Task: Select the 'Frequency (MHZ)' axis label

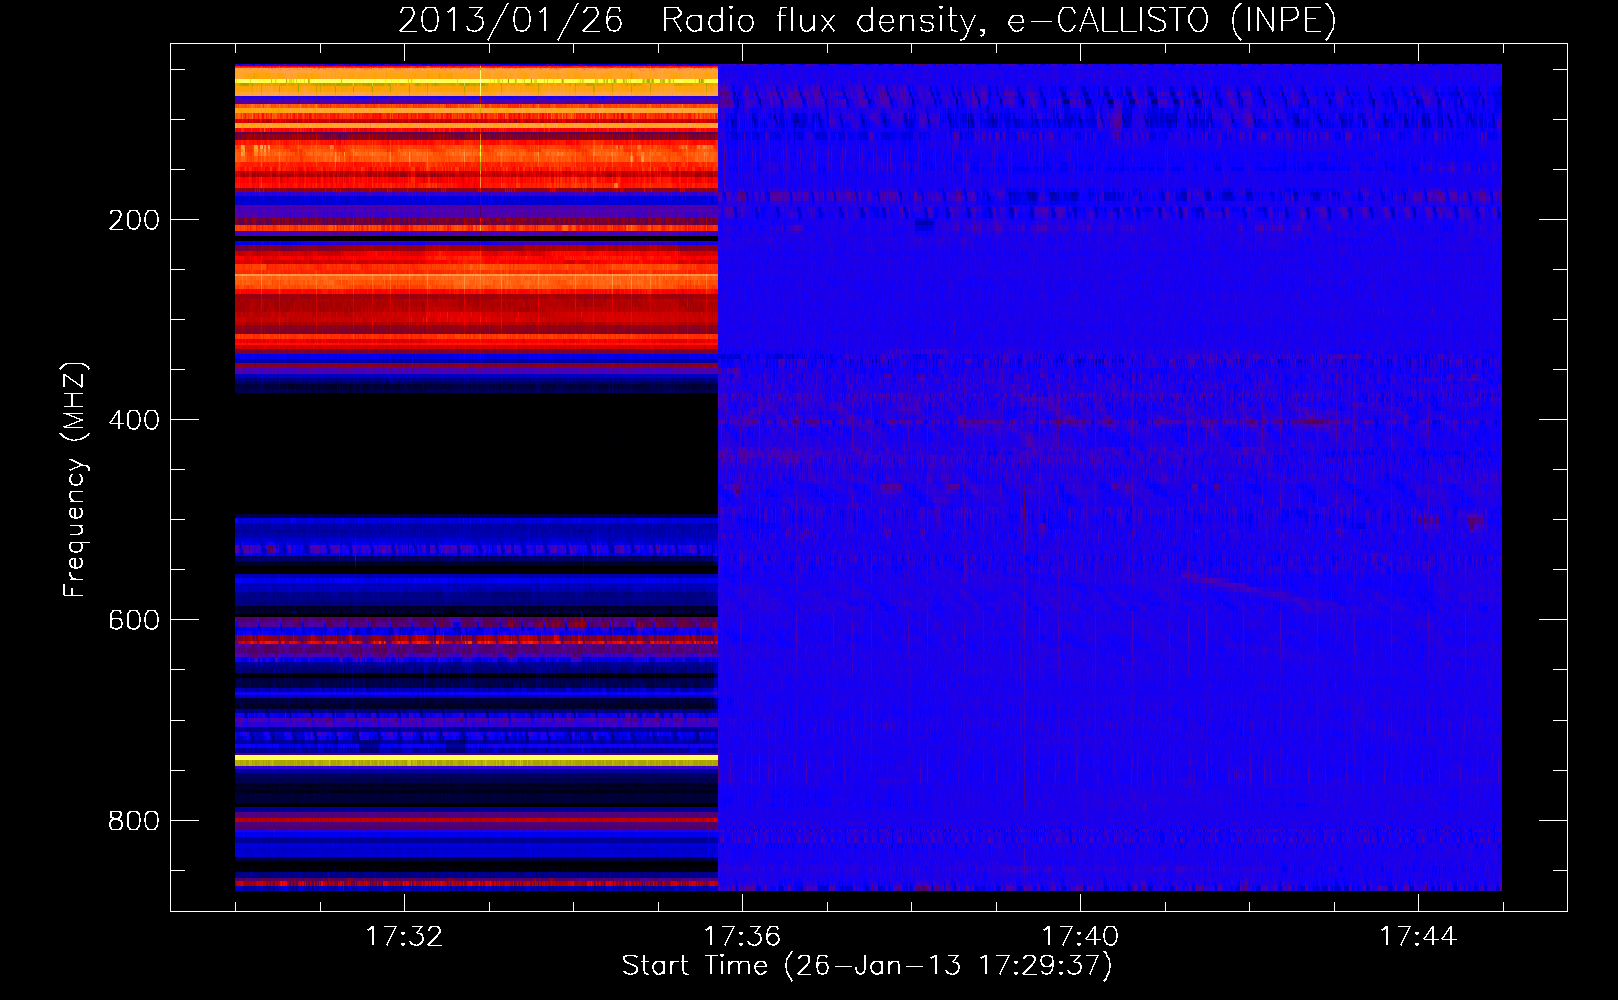Action: tap(75, 480)
